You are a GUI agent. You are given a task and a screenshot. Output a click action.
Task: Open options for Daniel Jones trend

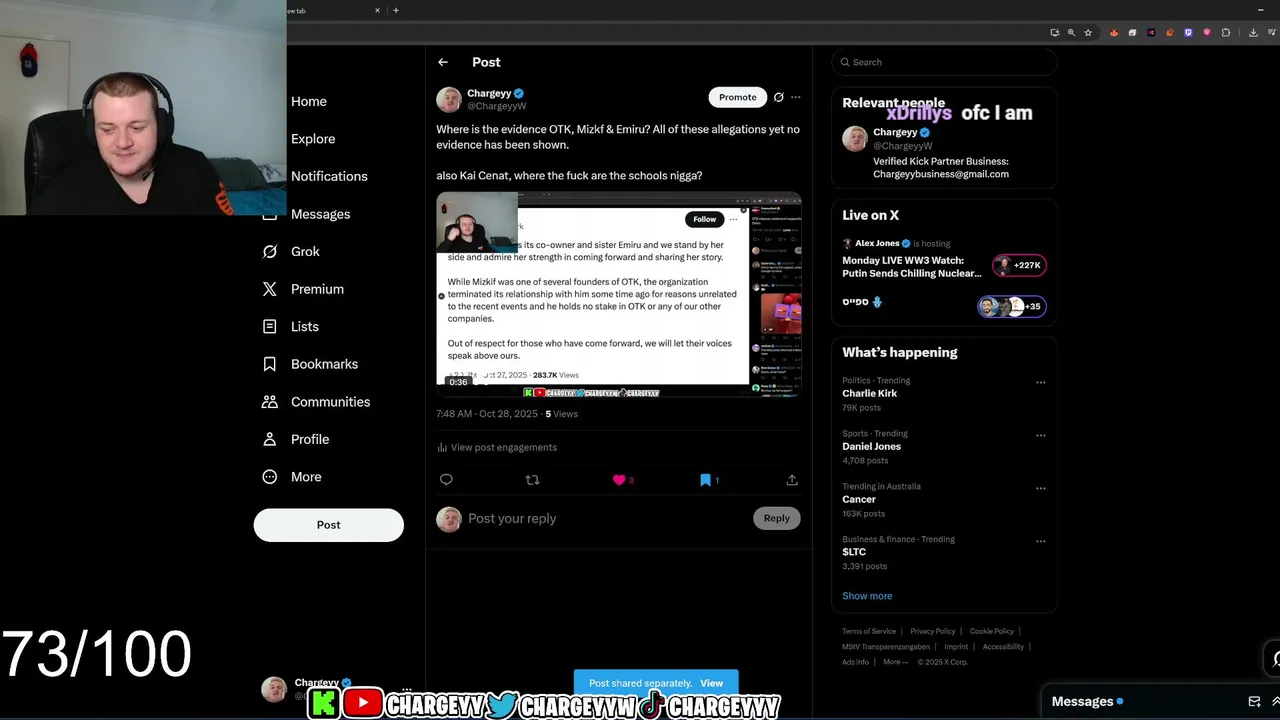[x=1041, y=435]
